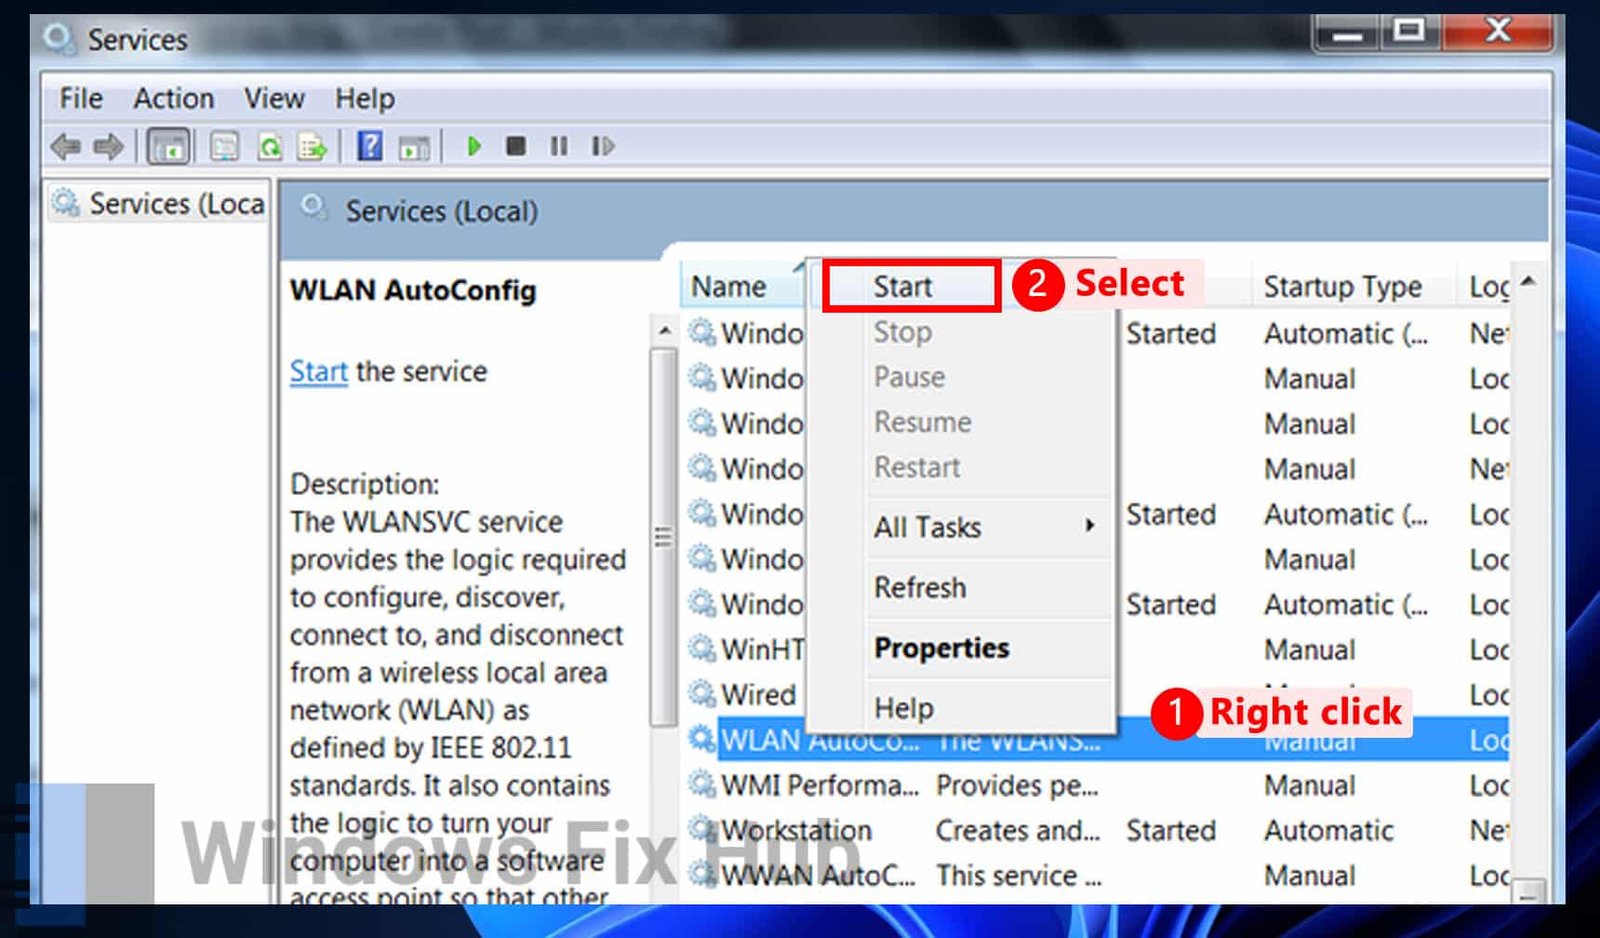Choose Properties from the context menu
Viewport: 1600px width, 938px height.
[x=942, y=647]
